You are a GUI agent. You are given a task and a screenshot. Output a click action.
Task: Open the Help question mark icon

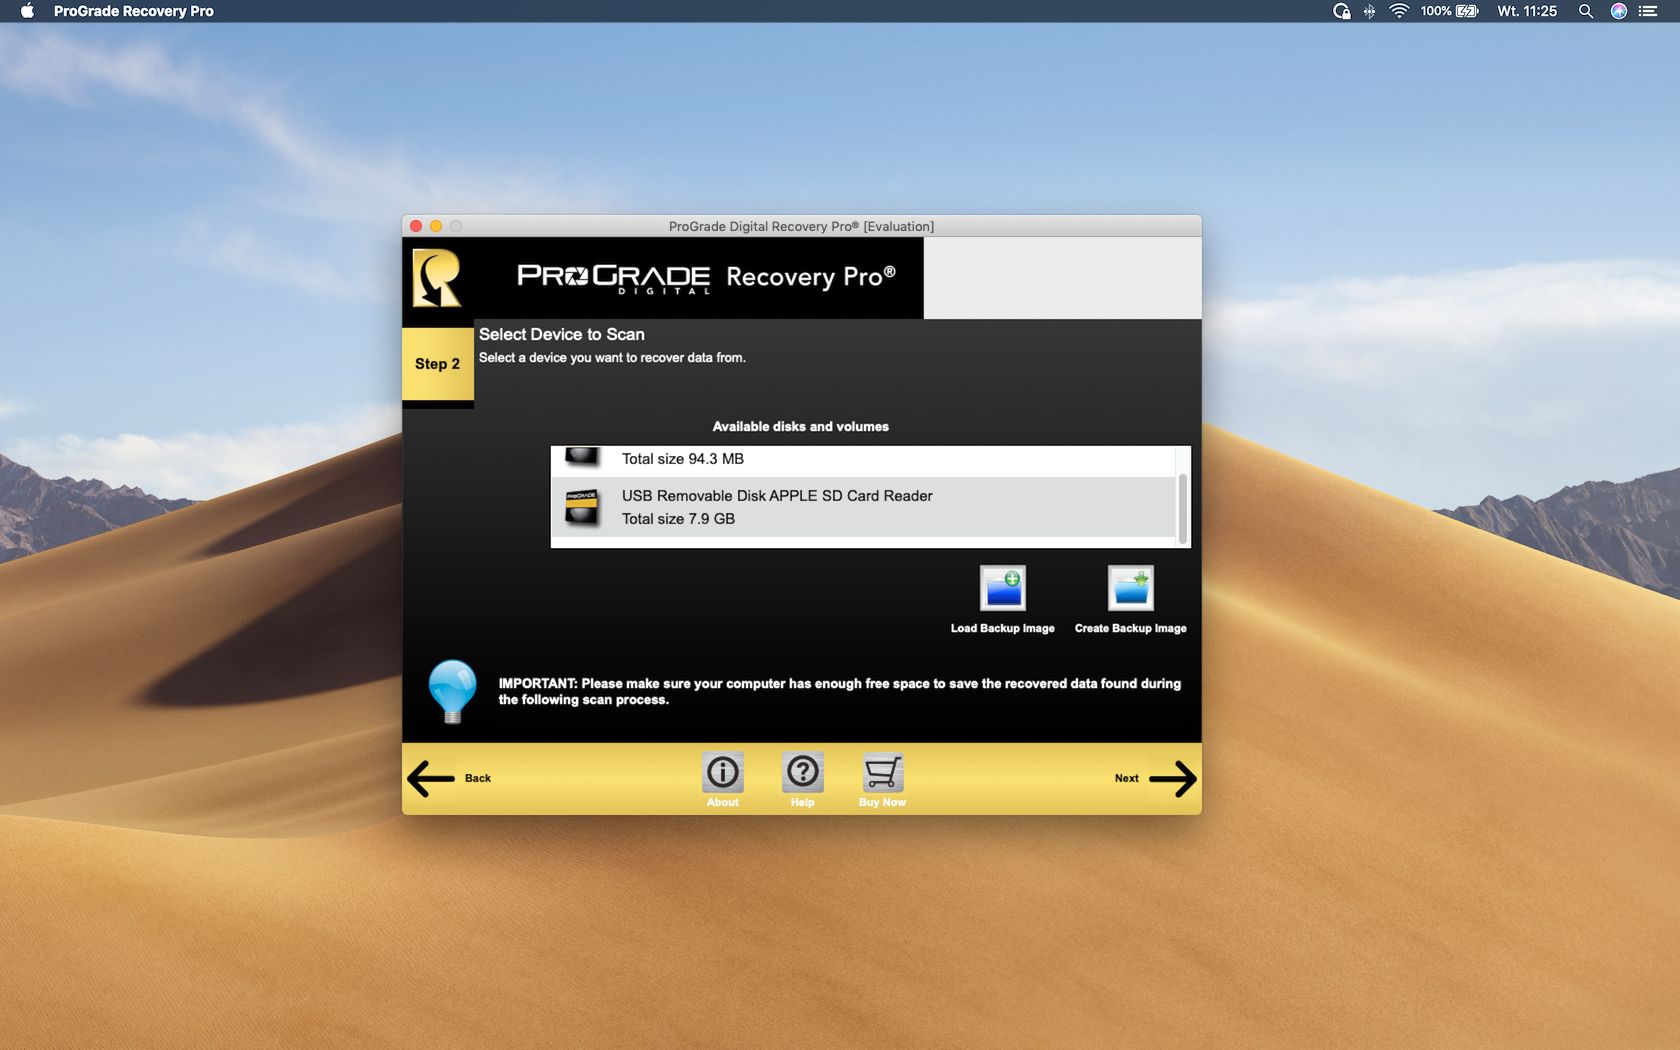pos(802,772)
